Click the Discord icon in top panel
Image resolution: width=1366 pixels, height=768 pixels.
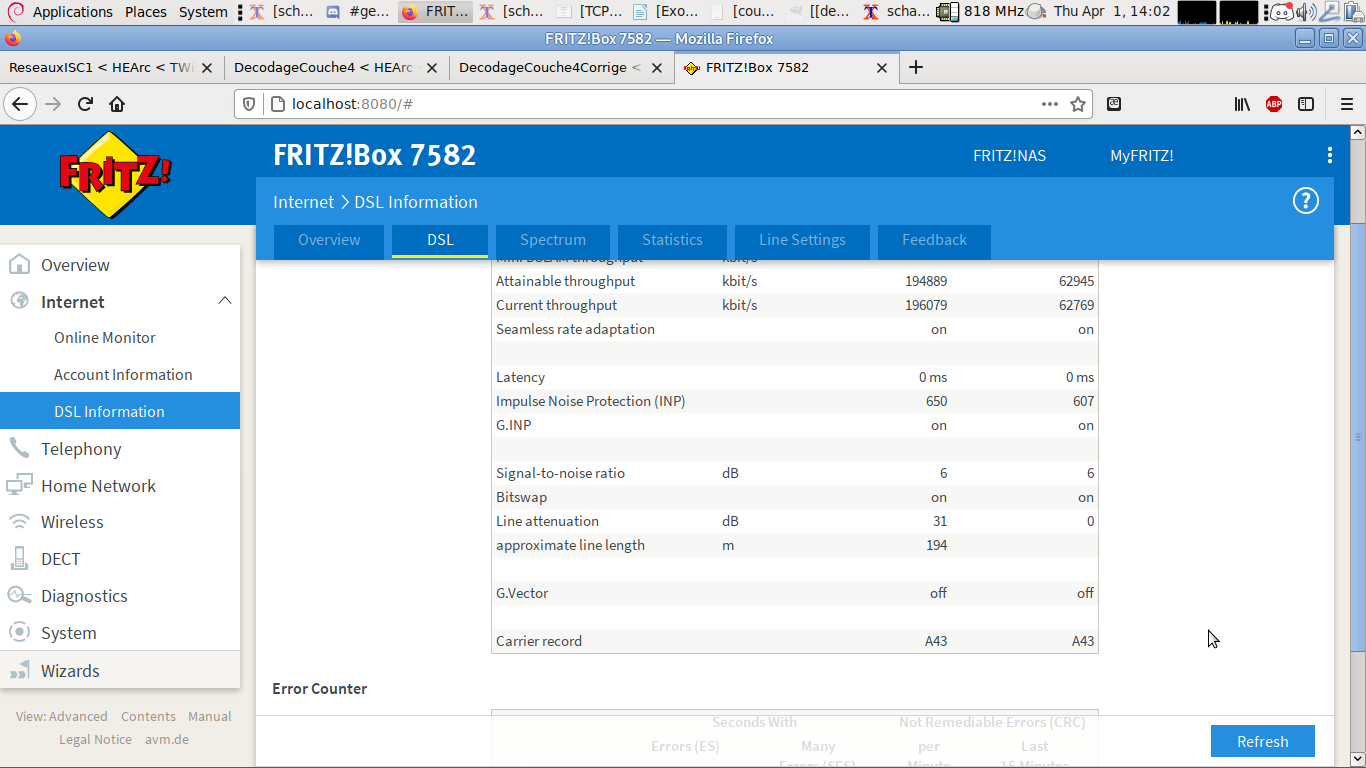tap(1280, 12)
